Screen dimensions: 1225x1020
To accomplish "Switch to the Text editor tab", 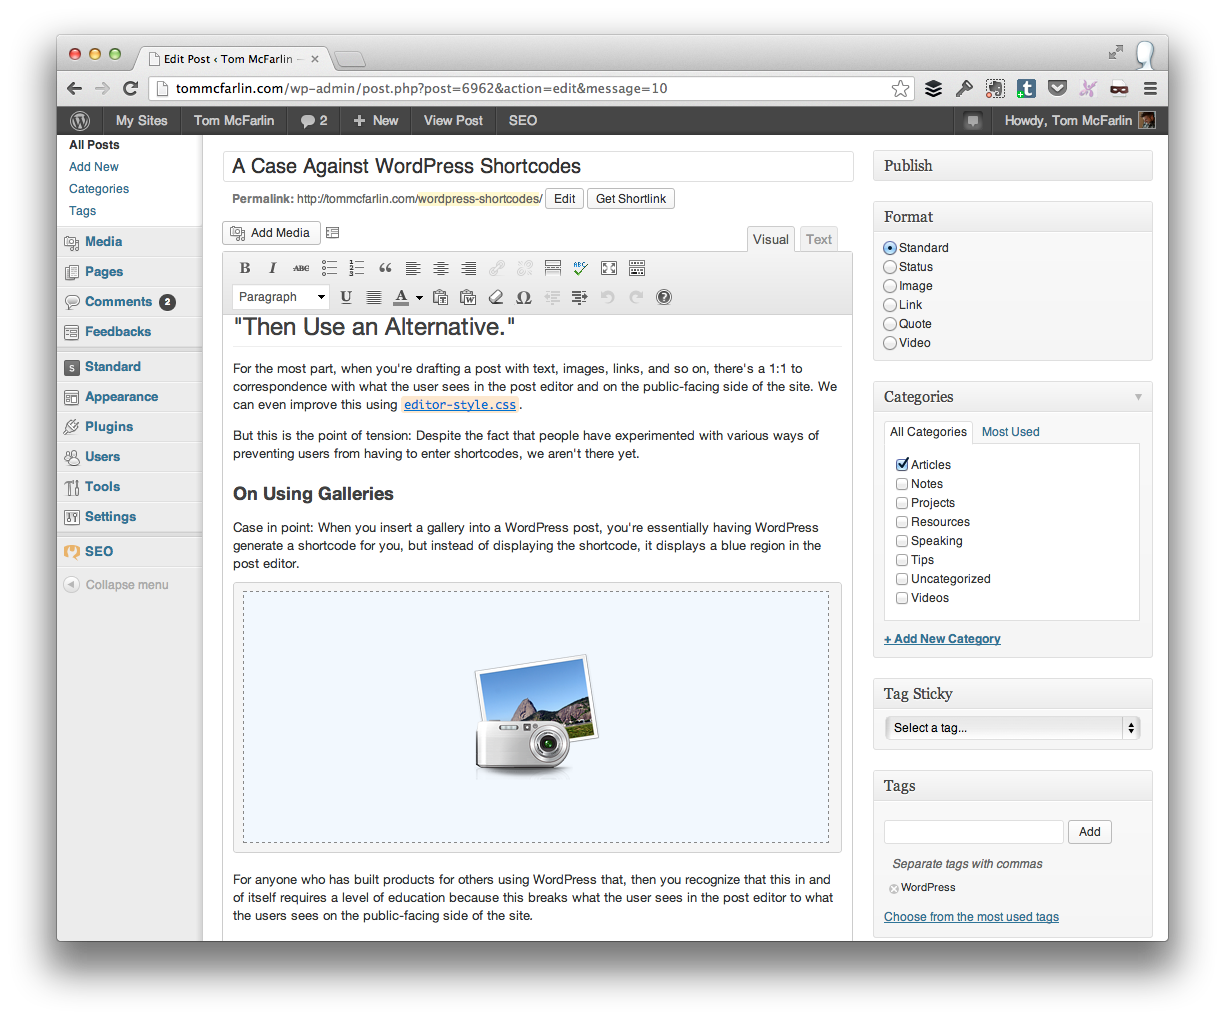I will [x=818, y=239].
